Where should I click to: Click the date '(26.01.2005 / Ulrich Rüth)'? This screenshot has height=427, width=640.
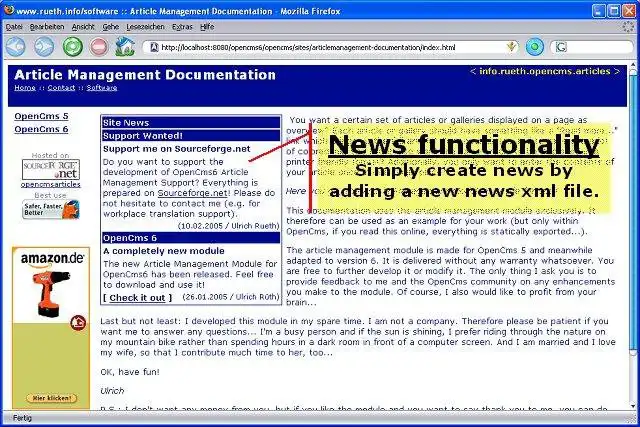coord(231,297)
